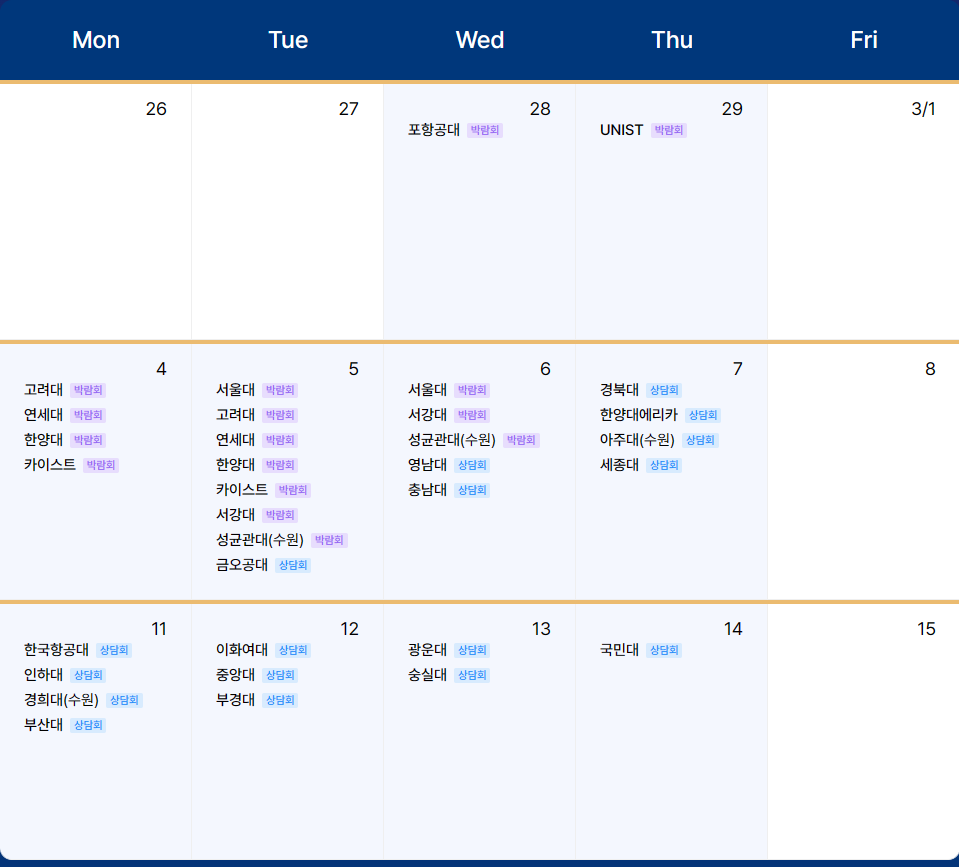Click the Fri column header

[x=864, y=40]
